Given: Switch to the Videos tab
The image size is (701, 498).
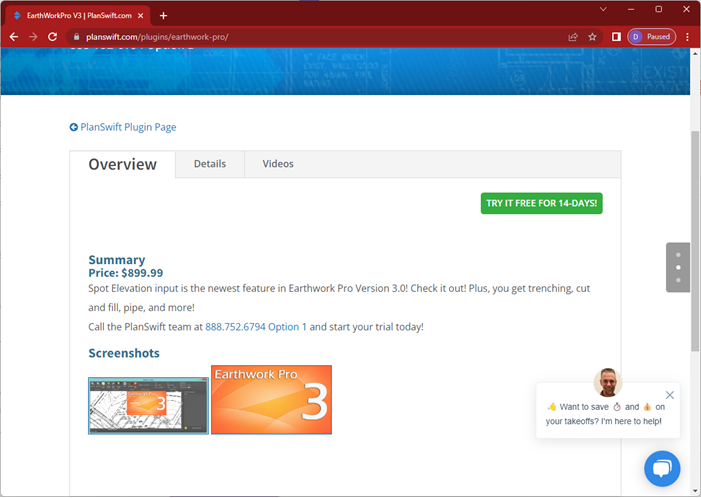Looking at the screenshot, I should (278, 164).
